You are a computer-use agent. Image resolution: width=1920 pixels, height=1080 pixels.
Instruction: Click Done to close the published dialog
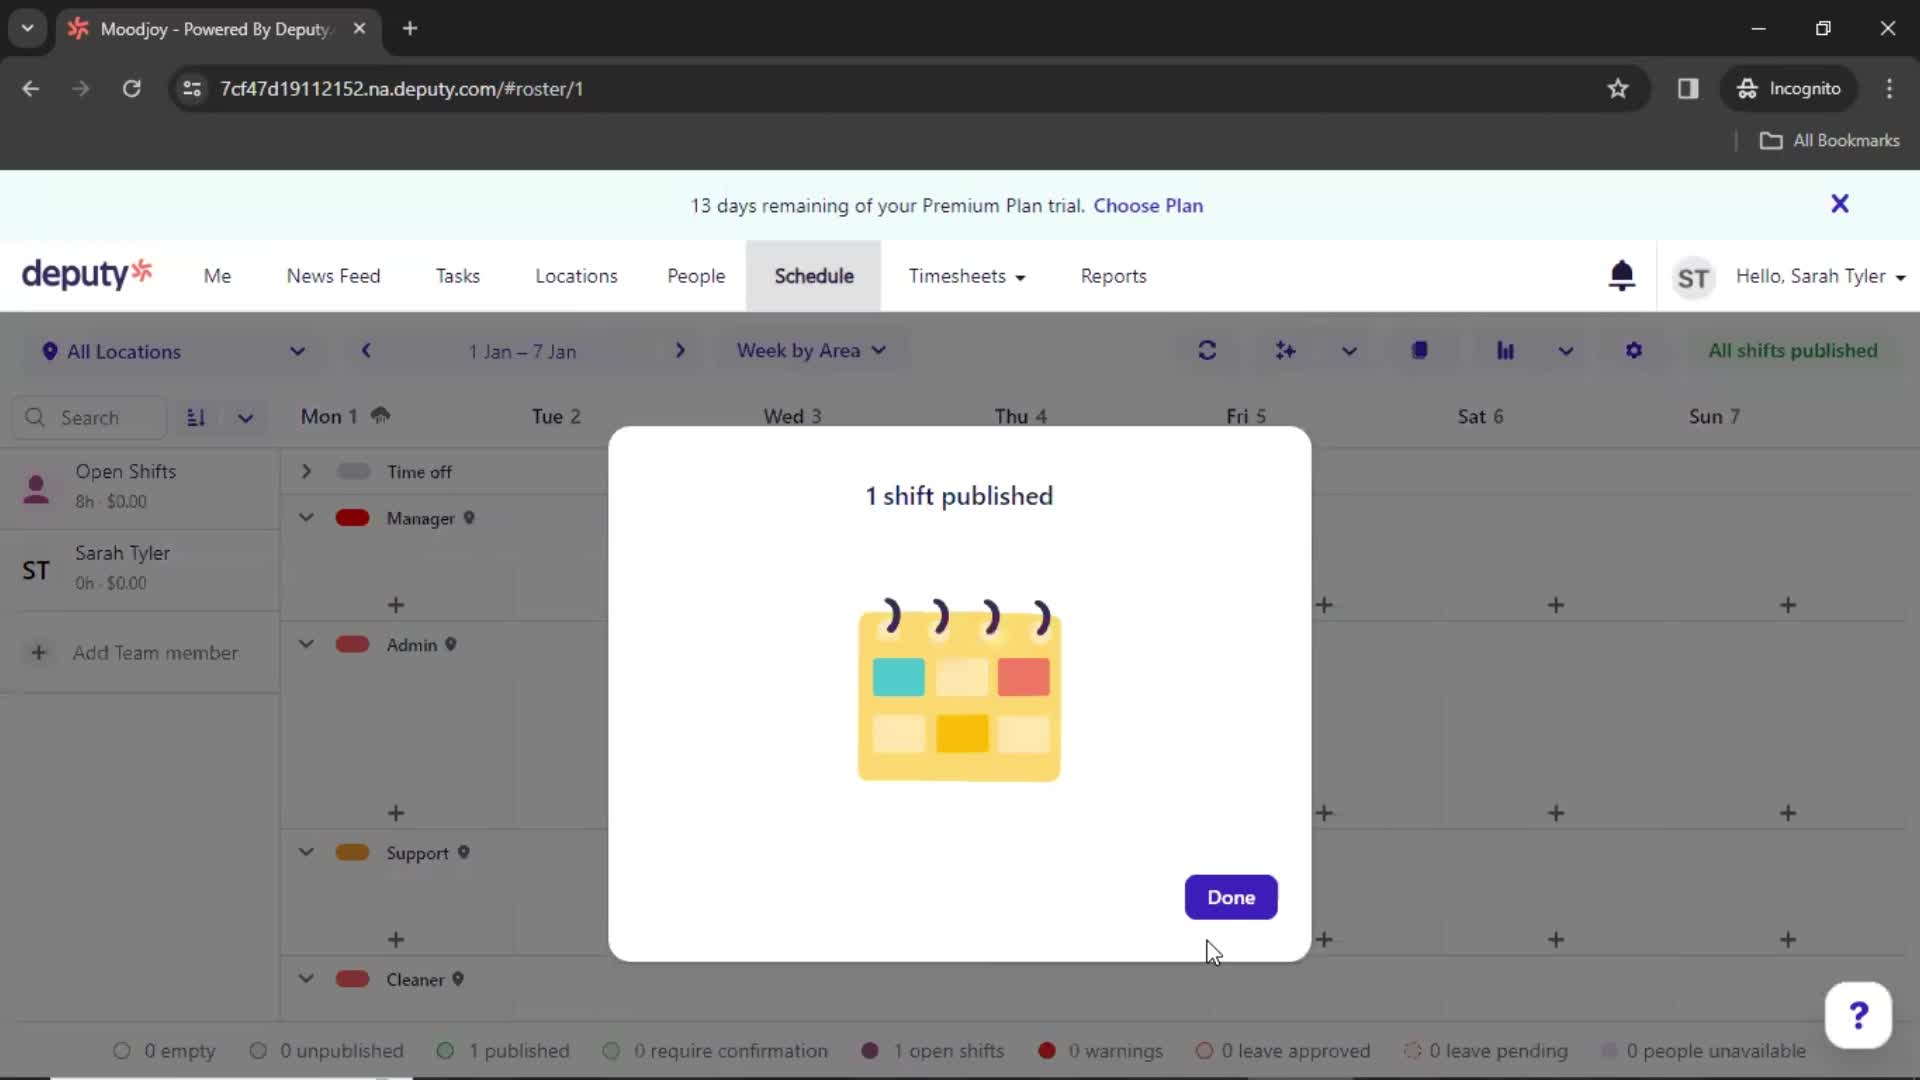point(1229,897)
